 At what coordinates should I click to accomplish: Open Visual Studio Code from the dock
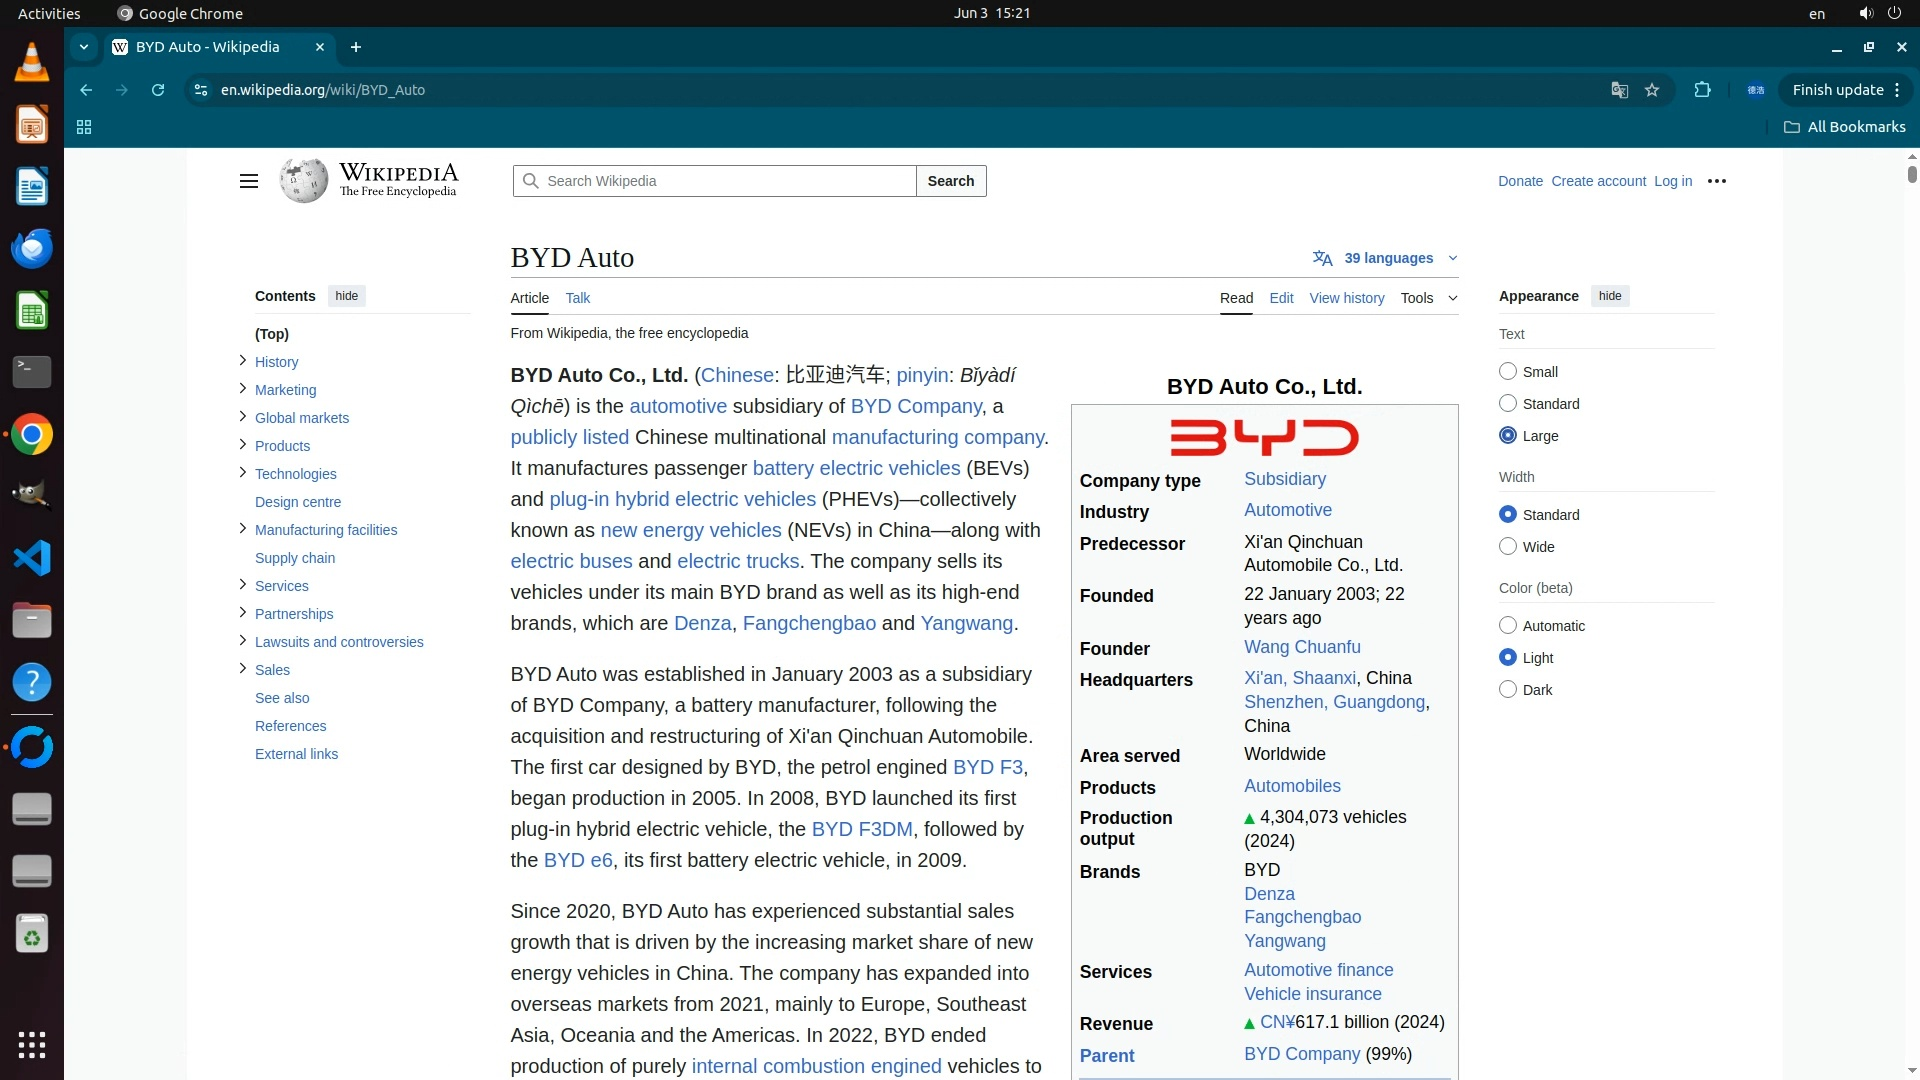tap(32, 558)
